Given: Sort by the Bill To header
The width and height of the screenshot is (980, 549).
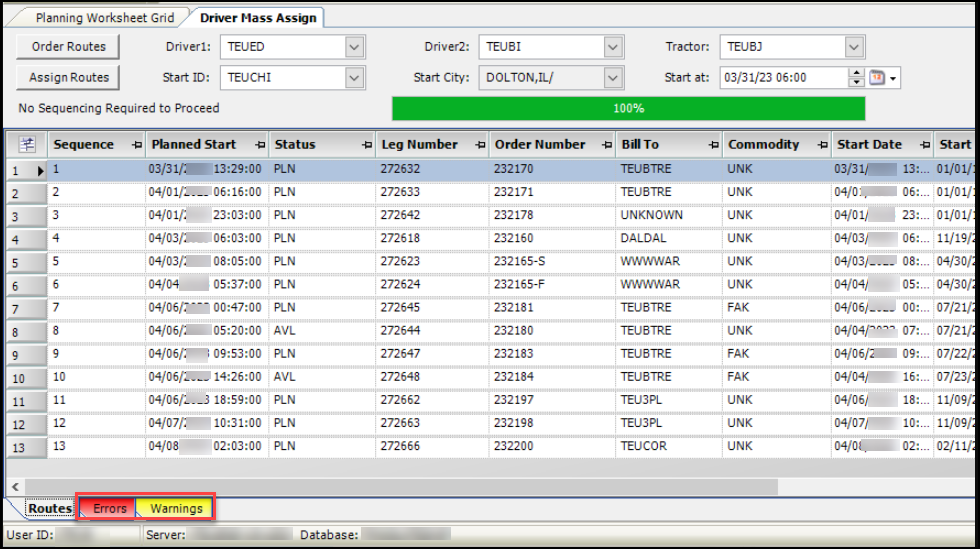Looking at the screenshot, I should coord(640,144).
